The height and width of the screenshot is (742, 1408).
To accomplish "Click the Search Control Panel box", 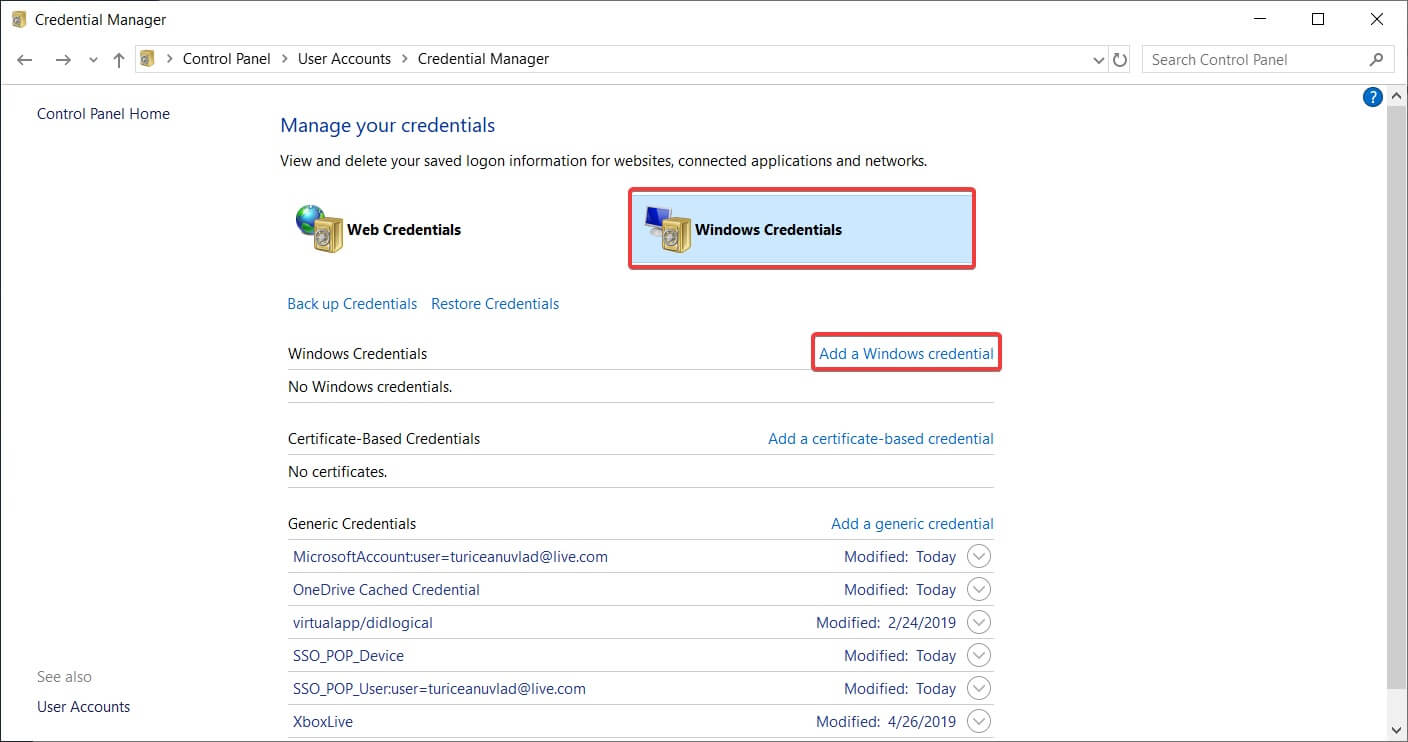I will coord(1267,60).
